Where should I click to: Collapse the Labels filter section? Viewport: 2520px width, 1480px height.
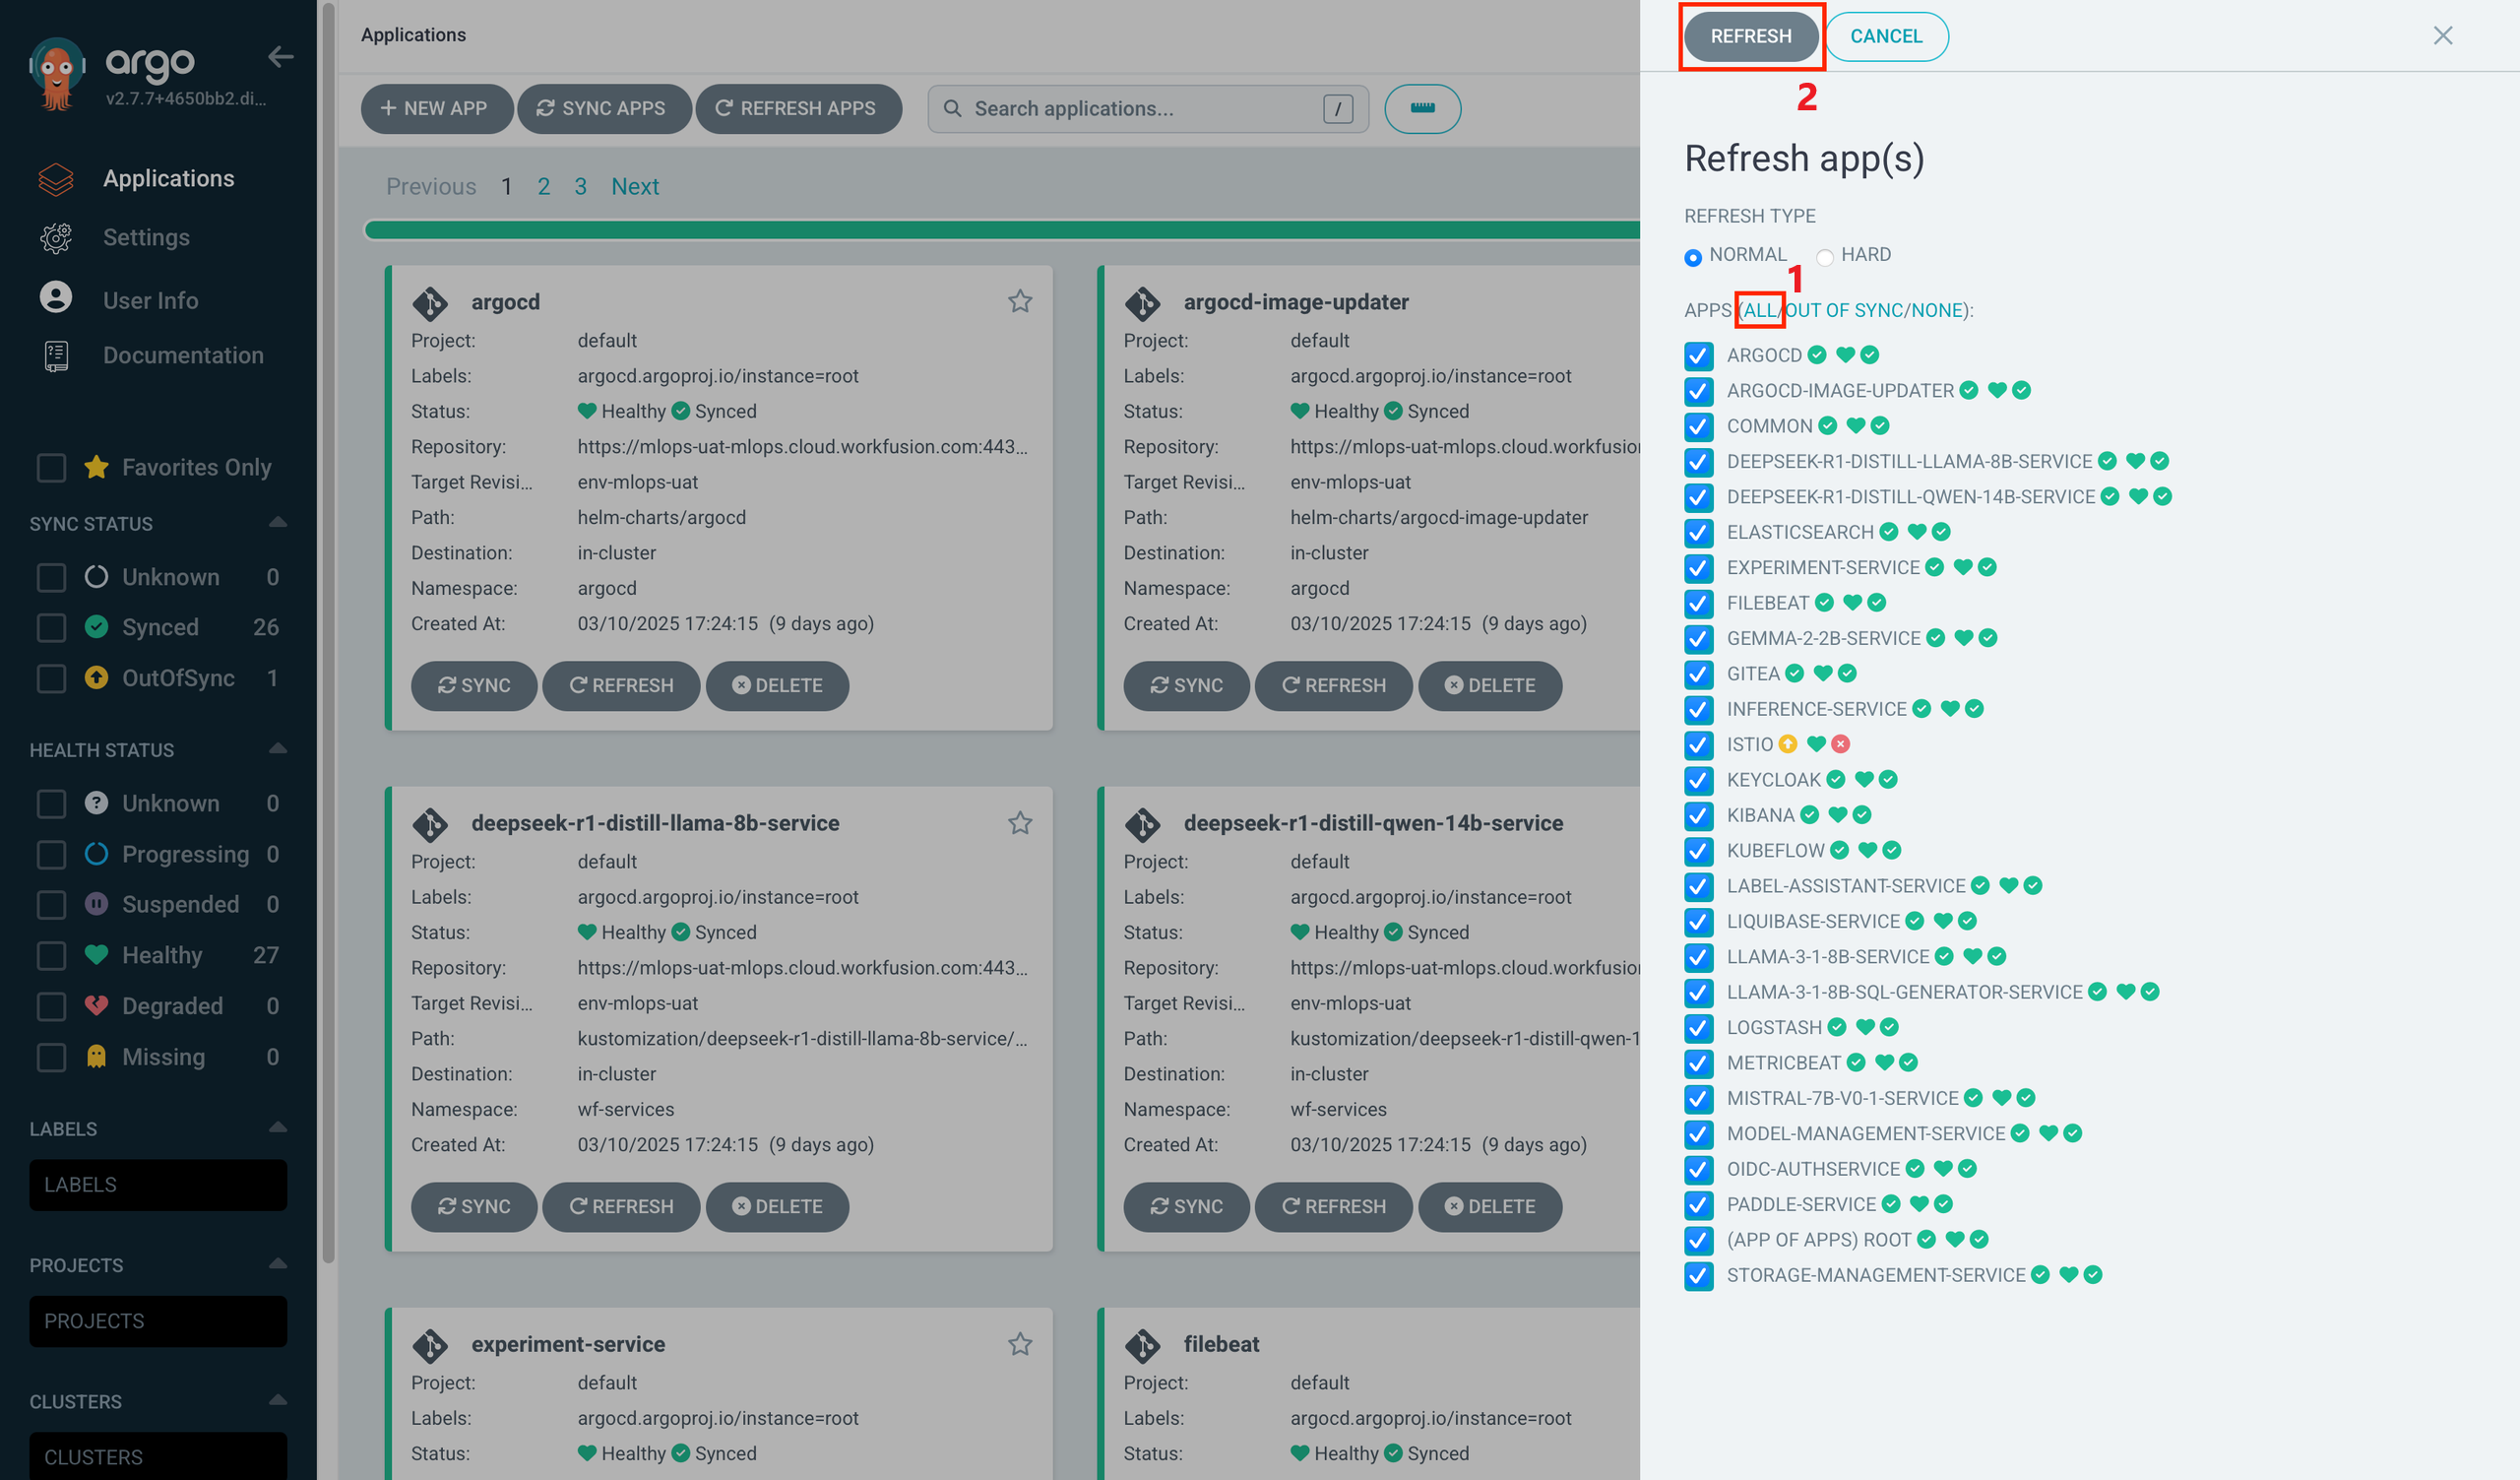click(278, 1127)
